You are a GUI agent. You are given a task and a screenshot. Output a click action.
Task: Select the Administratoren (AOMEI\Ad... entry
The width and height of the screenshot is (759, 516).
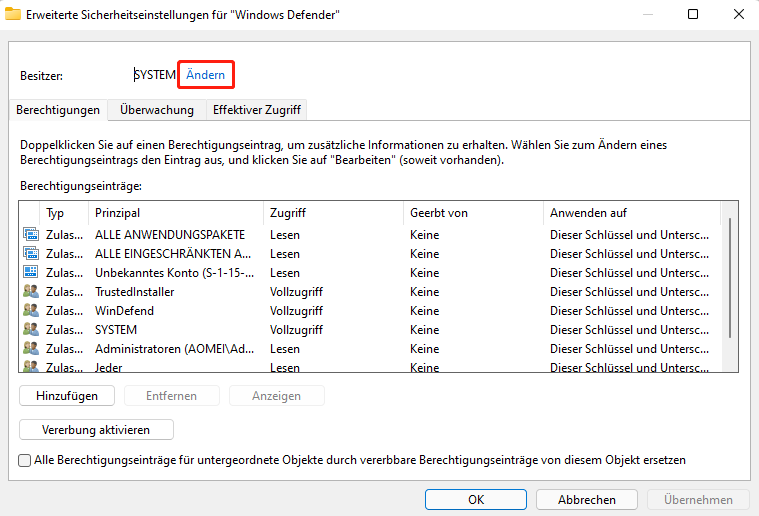coord(174,349)
